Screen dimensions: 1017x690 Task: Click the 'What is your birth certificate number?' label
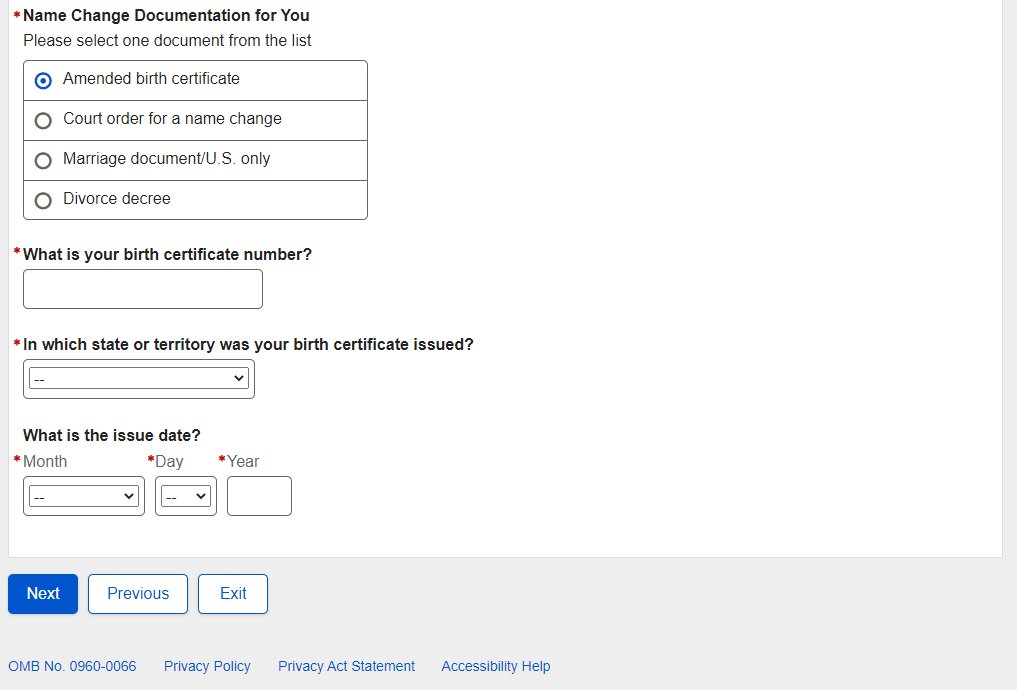167,255
